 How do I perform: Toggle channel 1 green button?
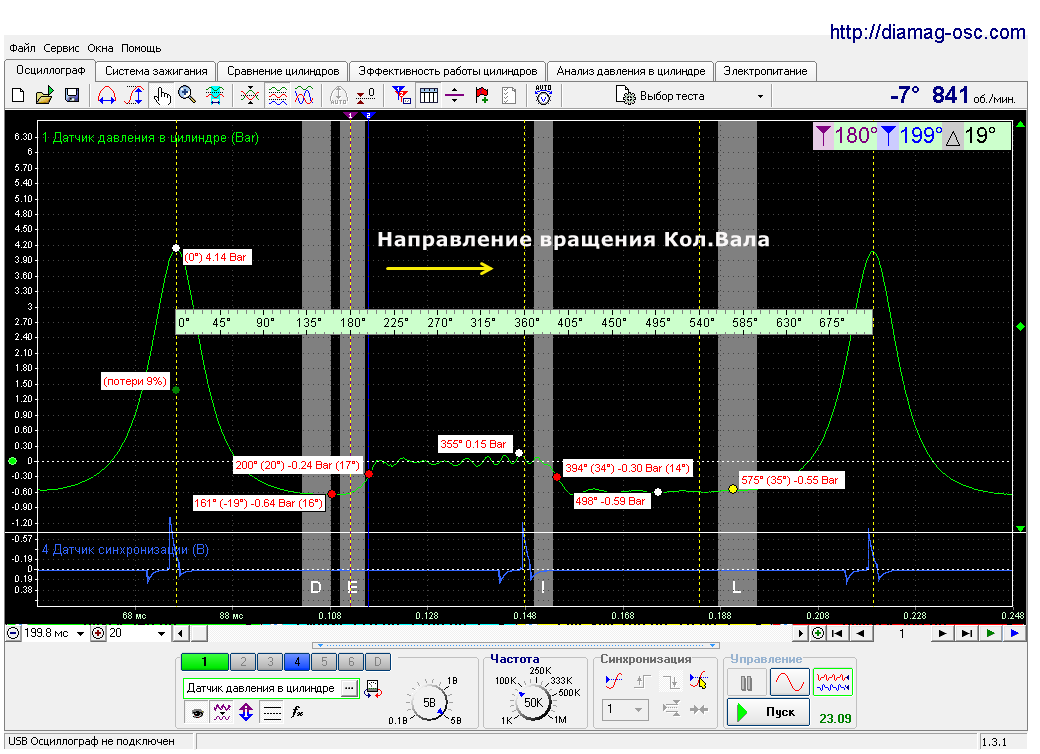[x=204, y=662]
